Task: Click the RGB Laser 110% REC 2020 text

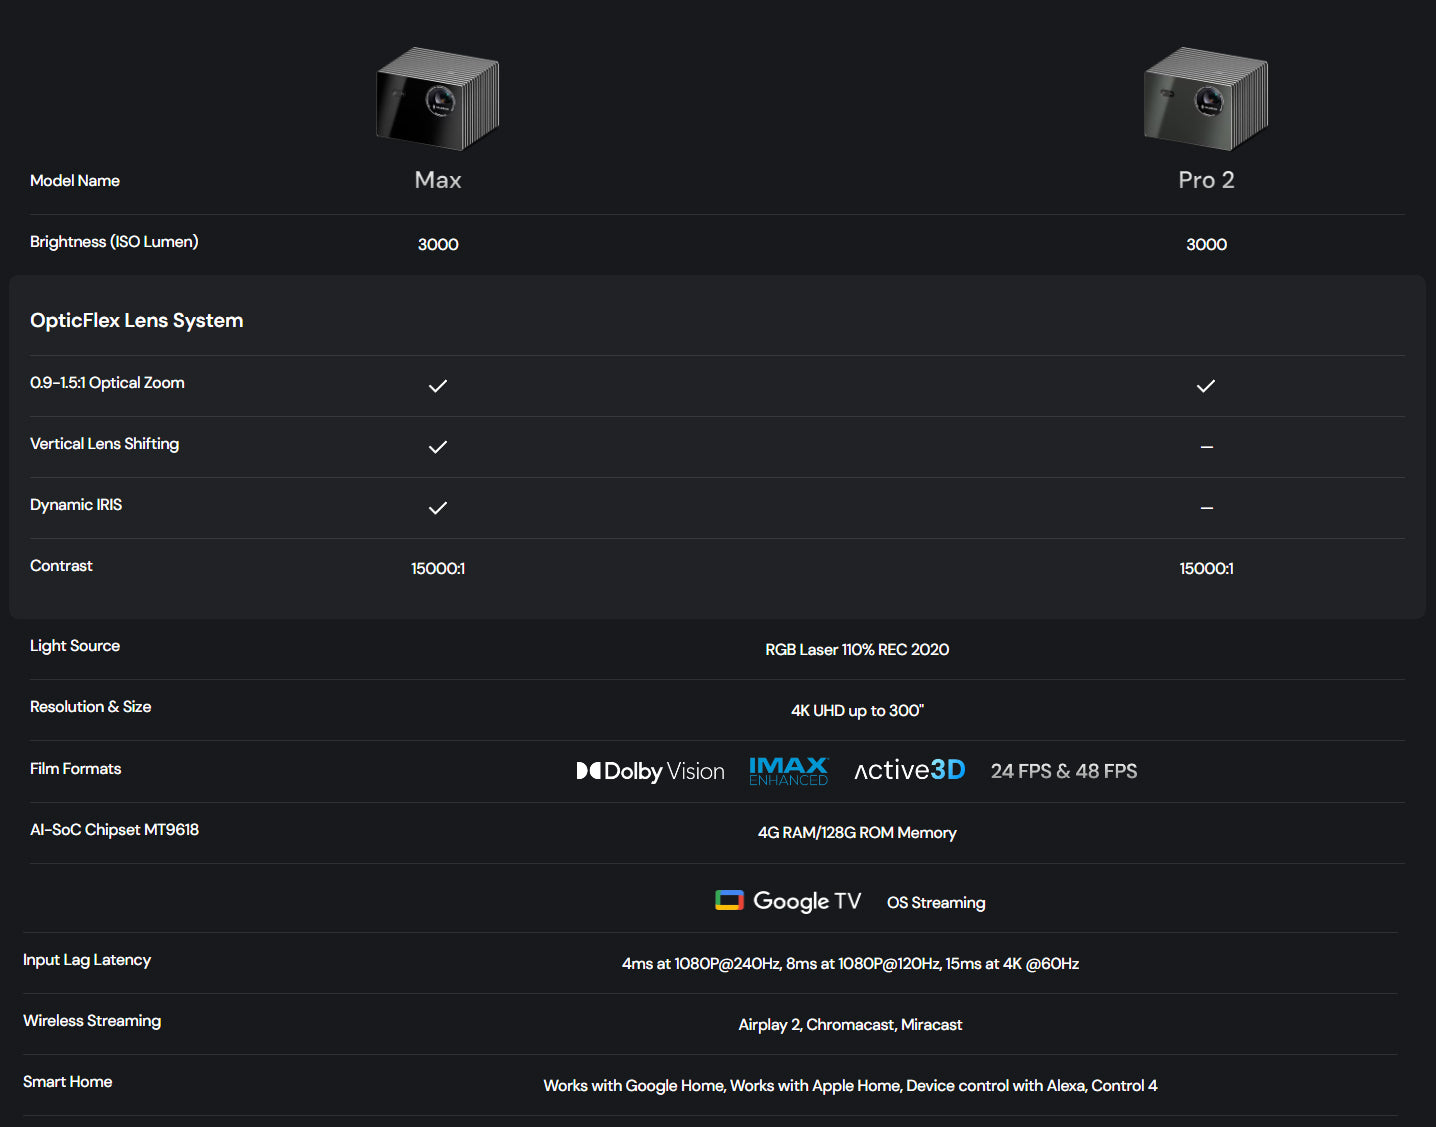Action: [857, 650]
